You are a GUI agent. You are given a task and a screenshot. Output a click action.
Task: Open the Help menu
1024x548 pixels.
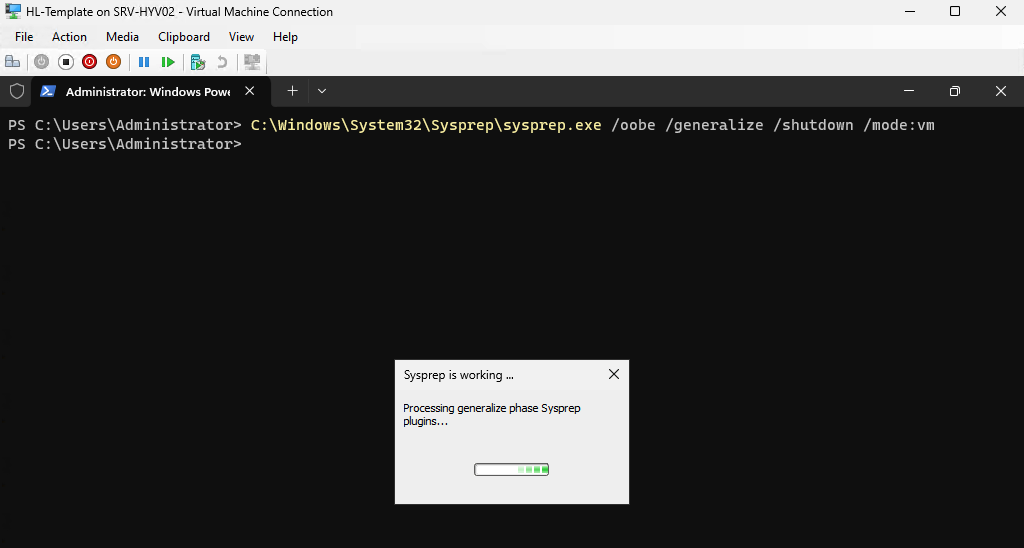pyautogui.click(x=285, y=37)
